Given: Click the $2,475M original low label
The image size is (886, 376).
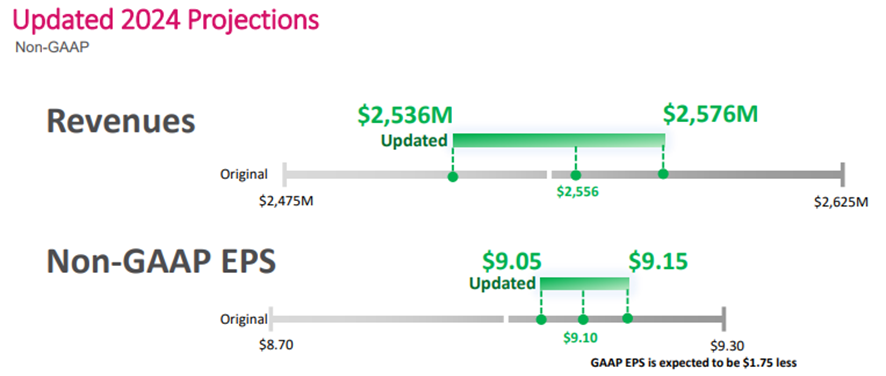Looking at the screenshot, I should pyautogui.click(x=286, y=201).
